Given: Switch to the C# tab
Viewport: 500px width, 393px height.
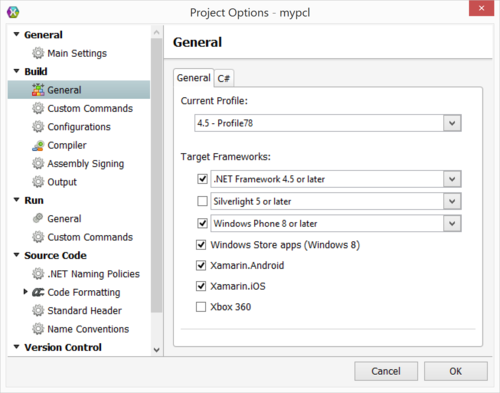Looking at the screenshot, I should pyautogui.click(x=224, y=78).
